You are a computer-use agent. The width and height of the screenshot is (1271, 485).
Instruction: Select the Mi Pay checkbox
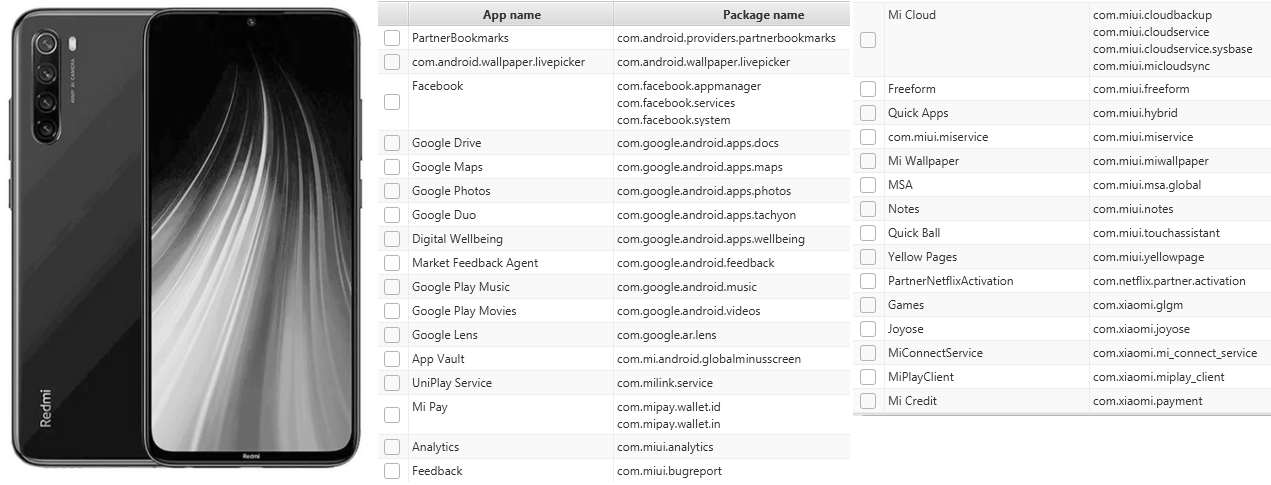(392, 415)
